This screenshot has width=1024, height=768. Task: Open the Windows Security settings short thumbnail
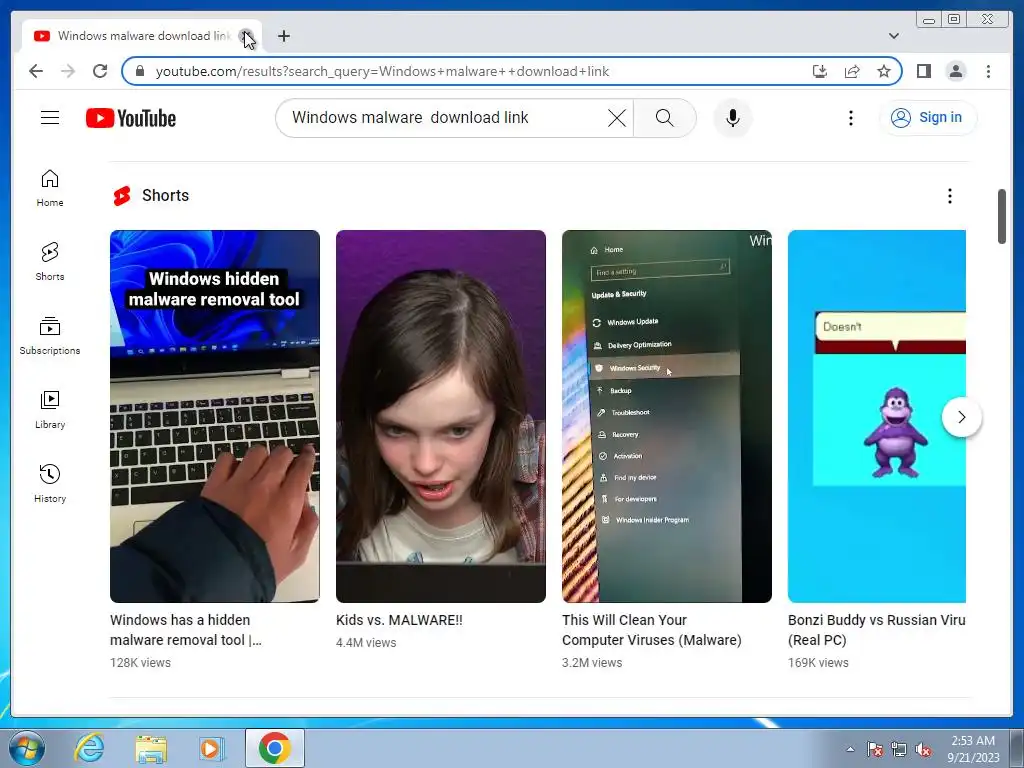click(667, 416)
